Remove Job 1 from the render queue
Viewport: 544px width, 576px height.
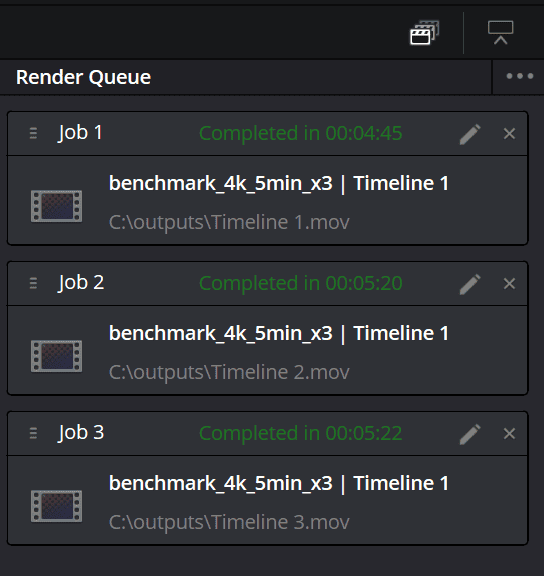click(x=509, y=134)
